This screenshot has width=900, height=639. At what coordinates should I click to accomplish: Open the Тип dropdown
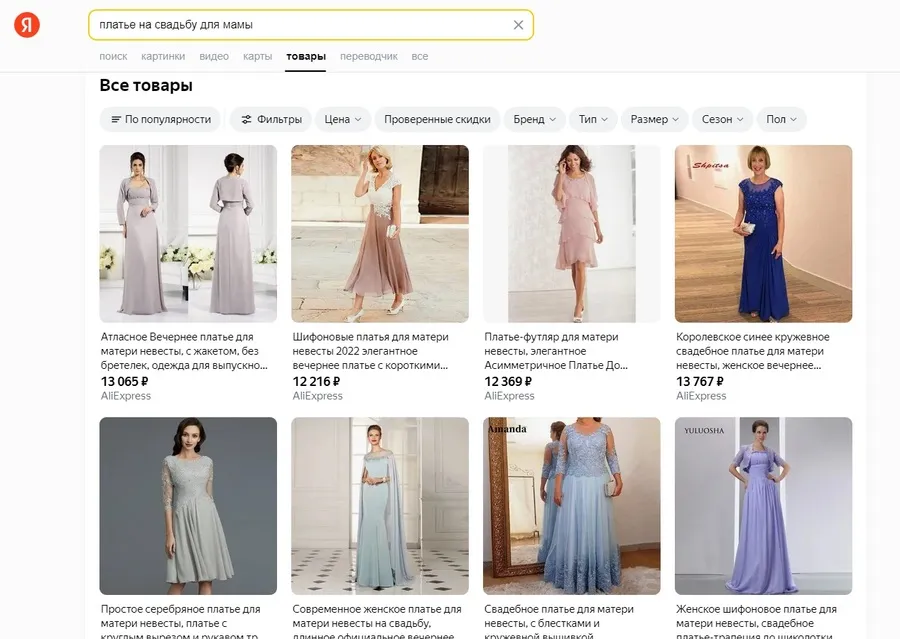[594, 119]
